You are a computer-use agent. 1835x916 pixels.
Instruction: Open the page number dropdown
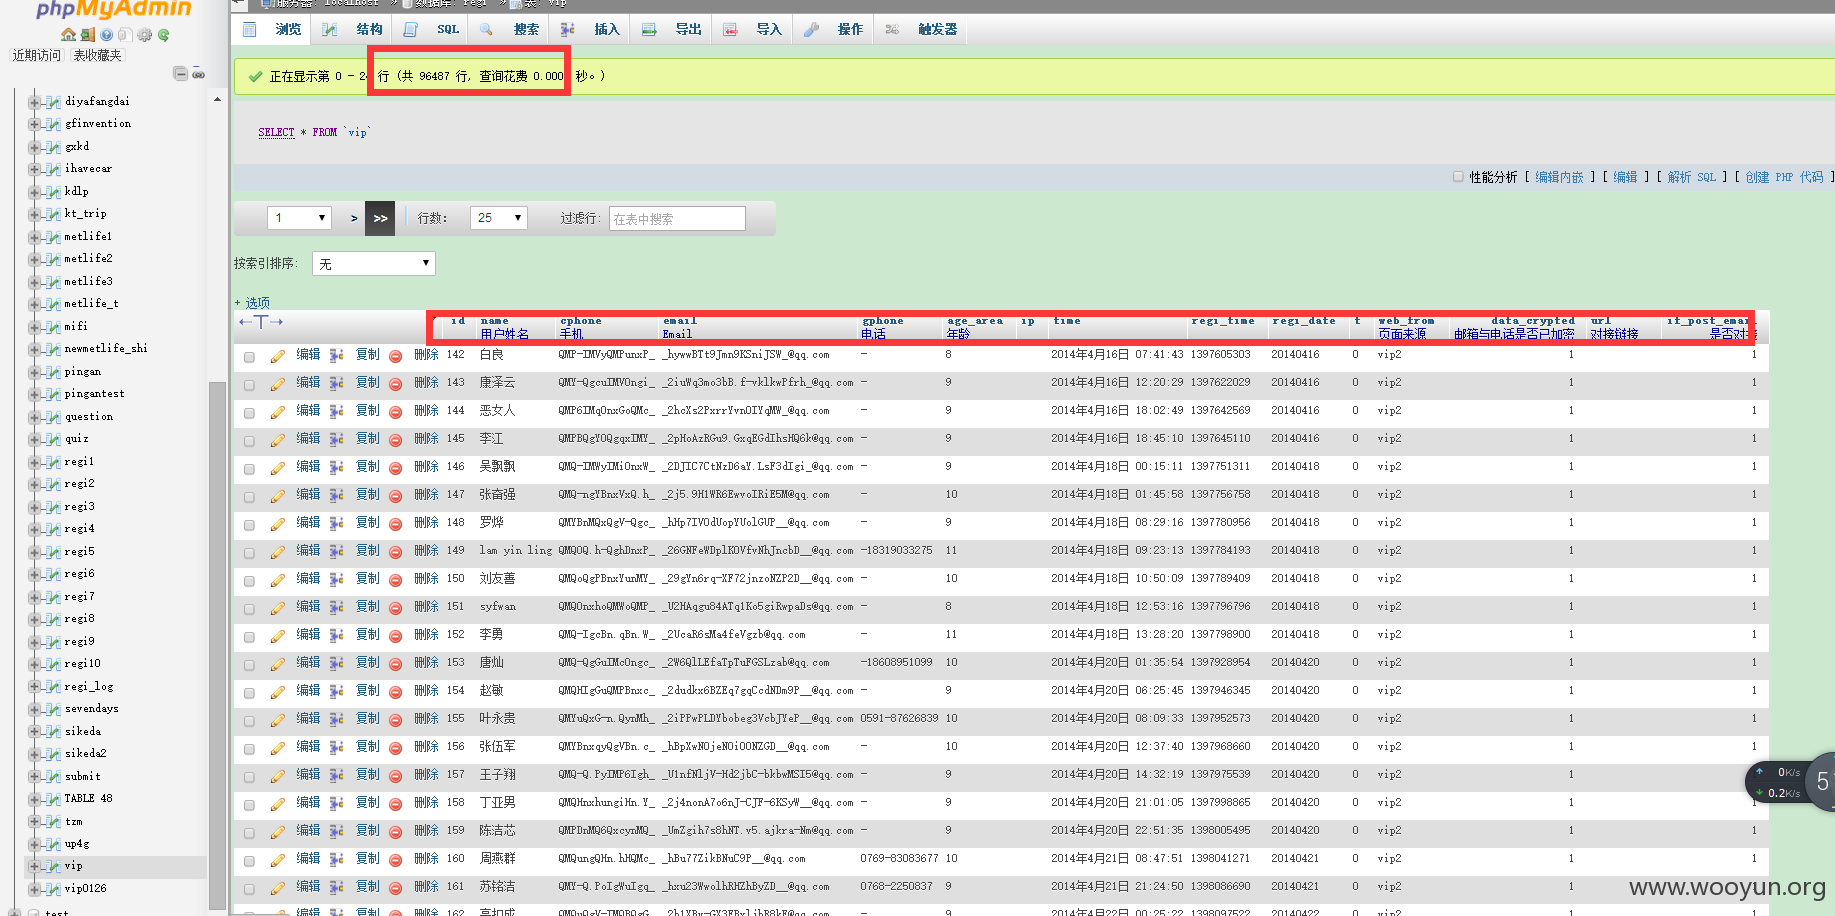[x=299, y=218]
